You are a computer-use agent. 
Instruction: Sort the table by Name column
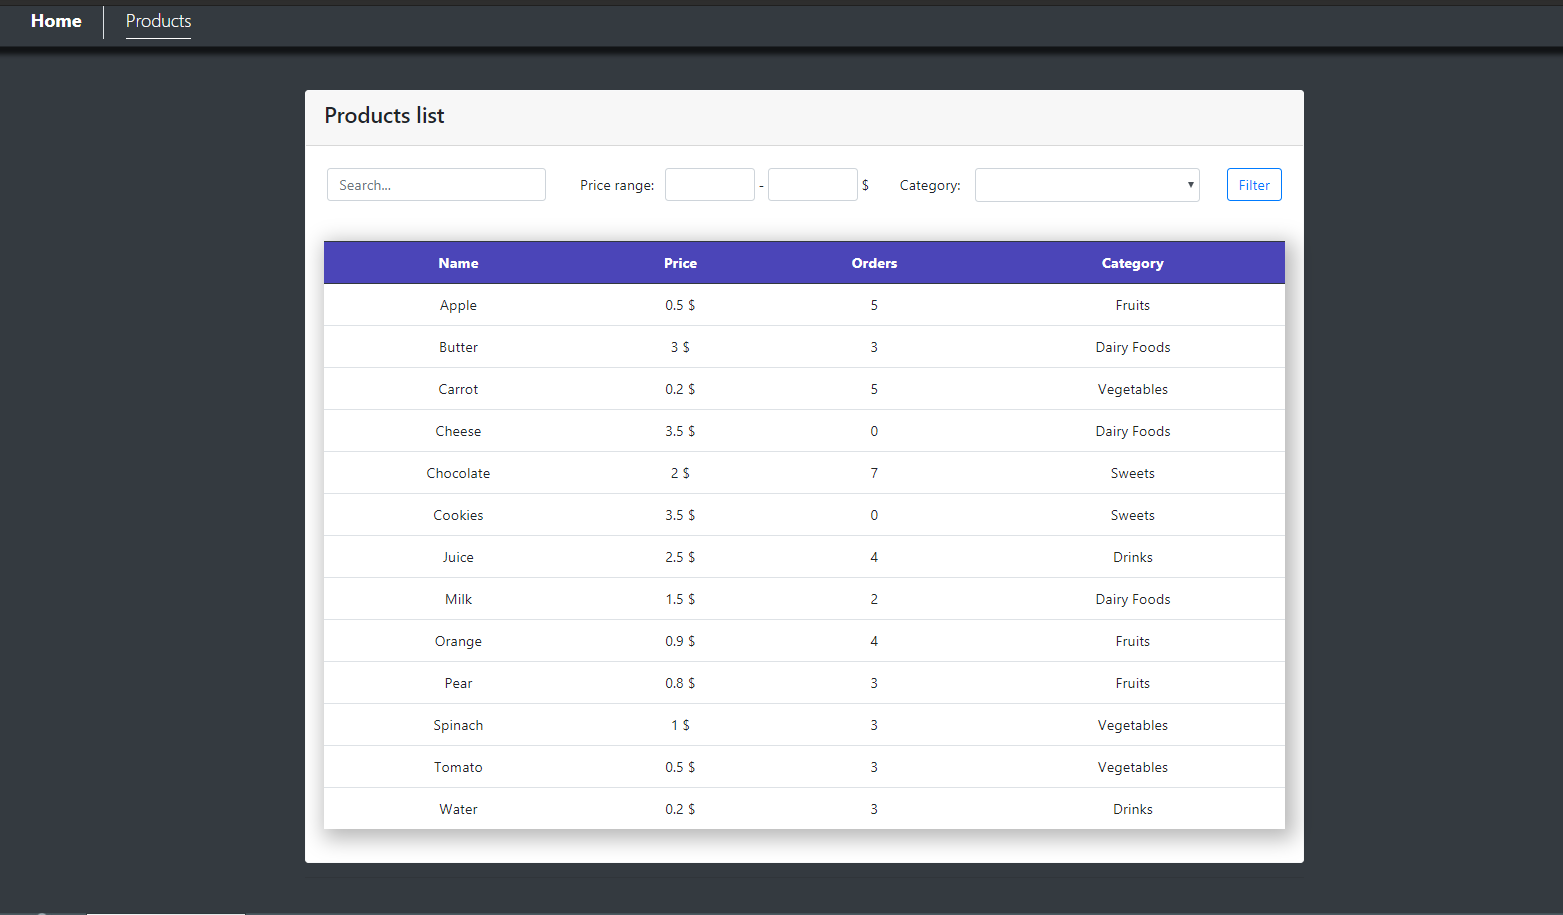tap(458, 262)
